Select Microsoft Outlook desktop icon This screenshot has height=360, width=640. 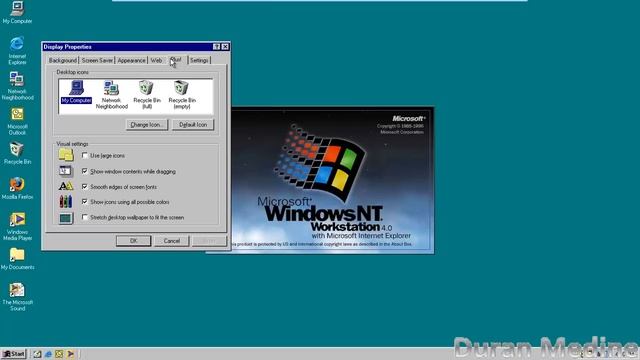(x=17, y=121)
